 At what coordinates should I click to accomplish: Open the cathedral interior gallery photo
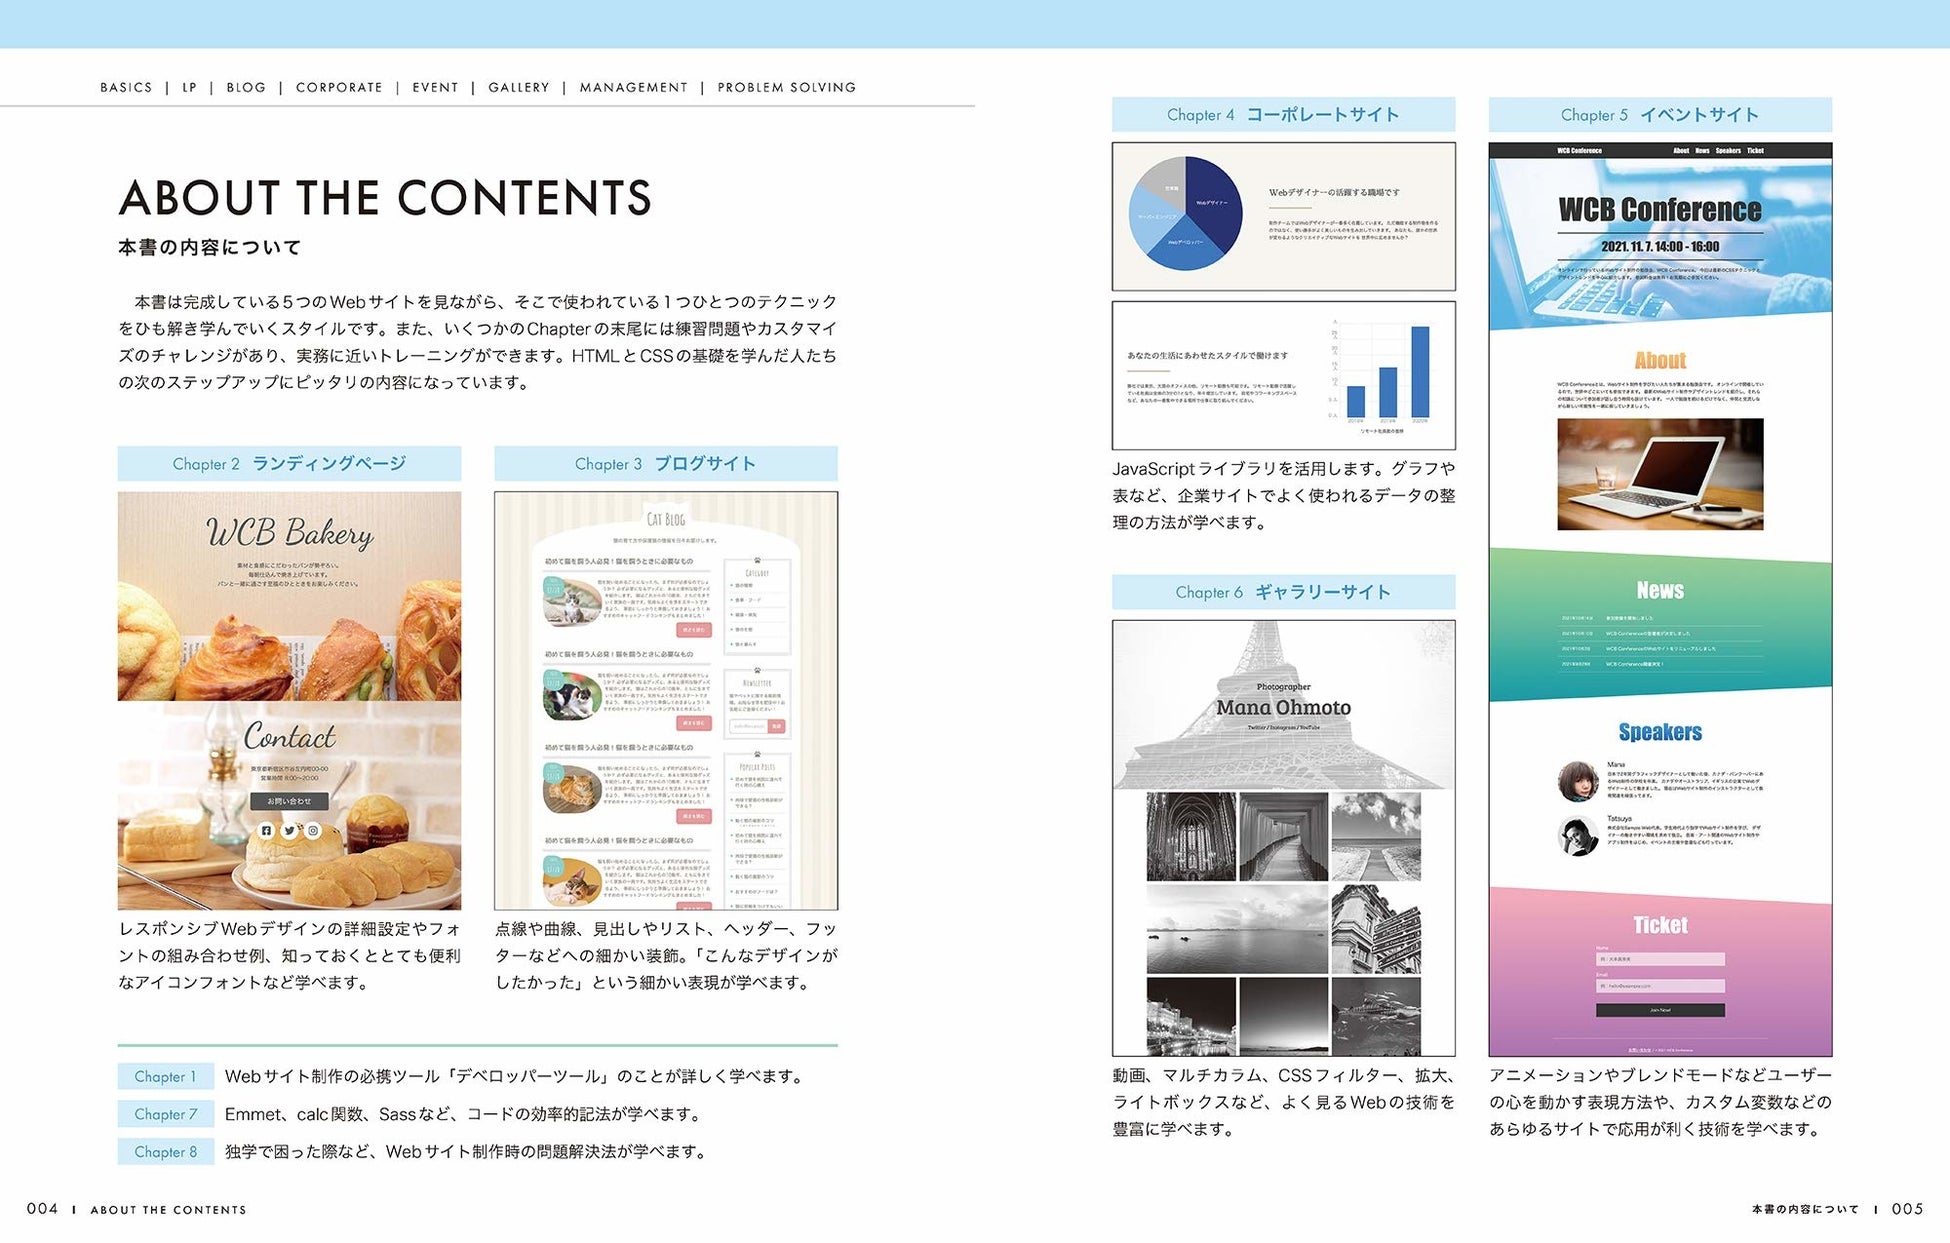coord(1190,837)
